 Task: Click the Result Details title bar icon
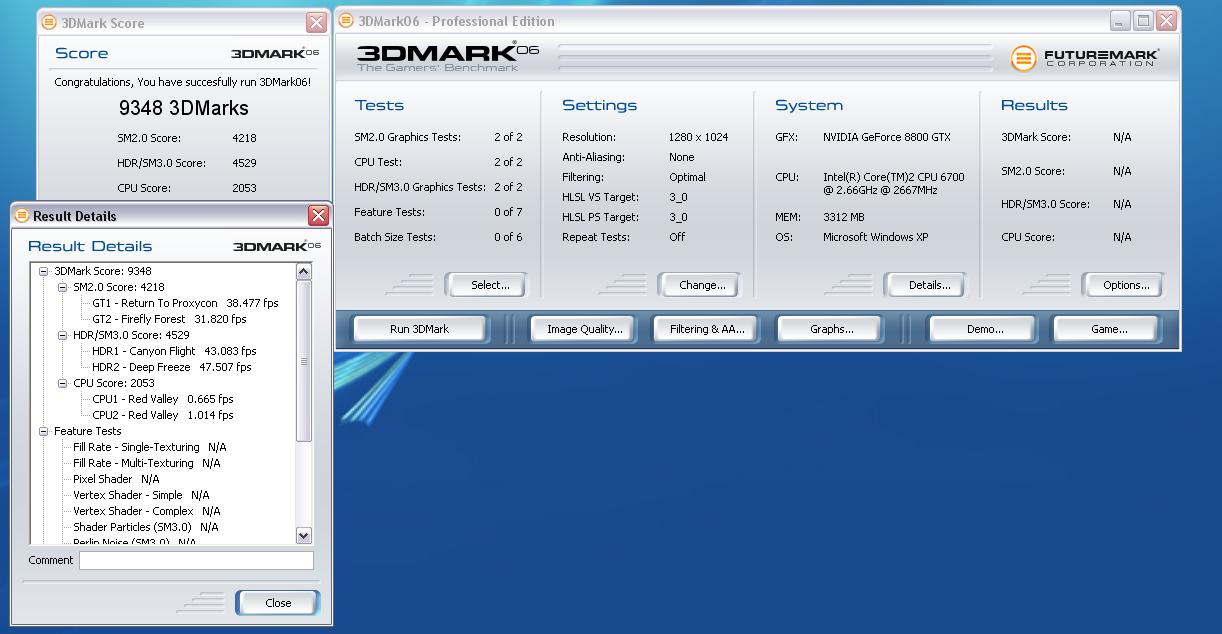[22, 215]
